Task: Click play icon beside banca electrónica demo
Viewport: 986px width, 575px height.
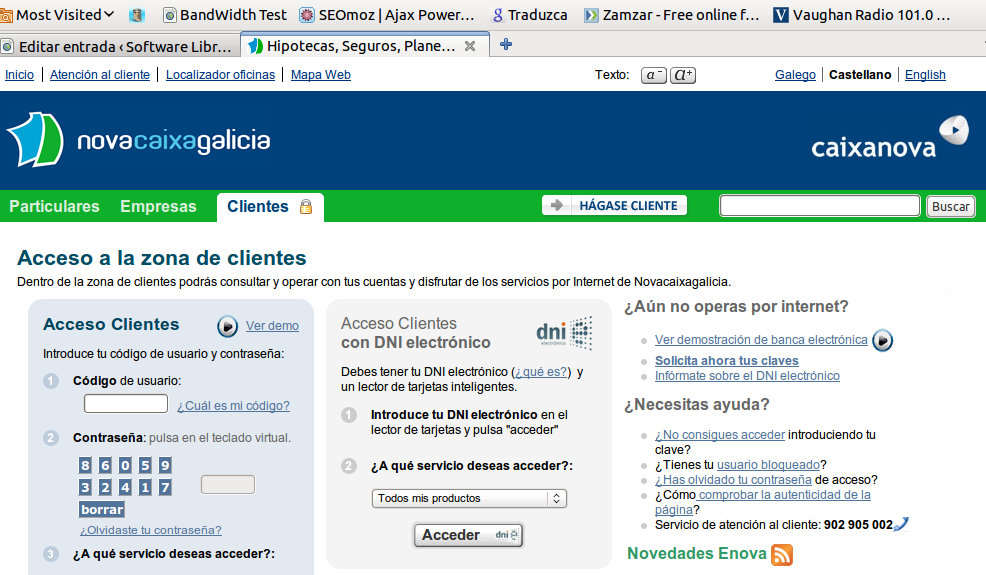Action: (x=882, y=340)
